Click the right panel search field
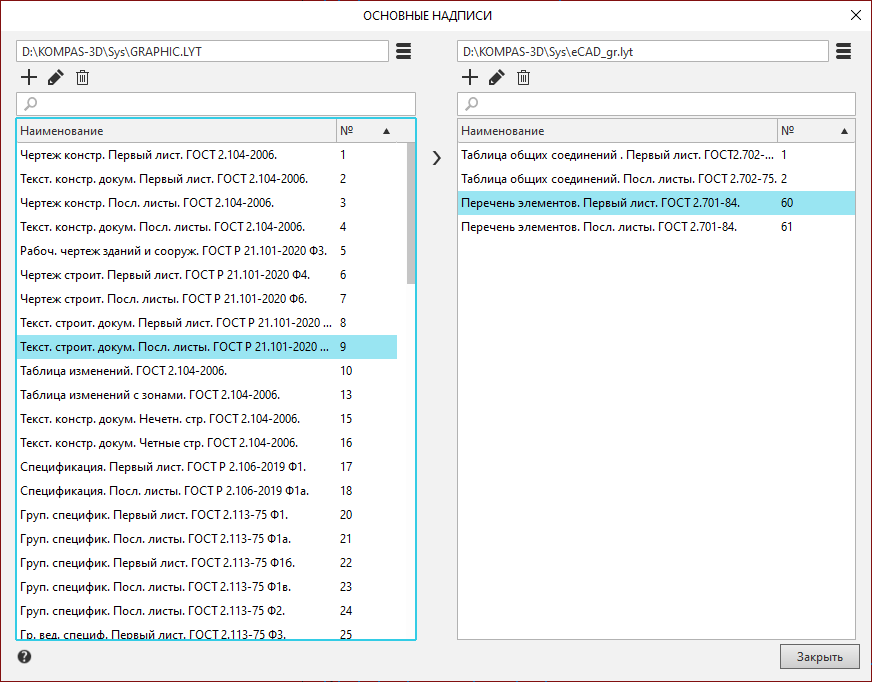Viewport: 872px width, 682px height. click(656, 104)
